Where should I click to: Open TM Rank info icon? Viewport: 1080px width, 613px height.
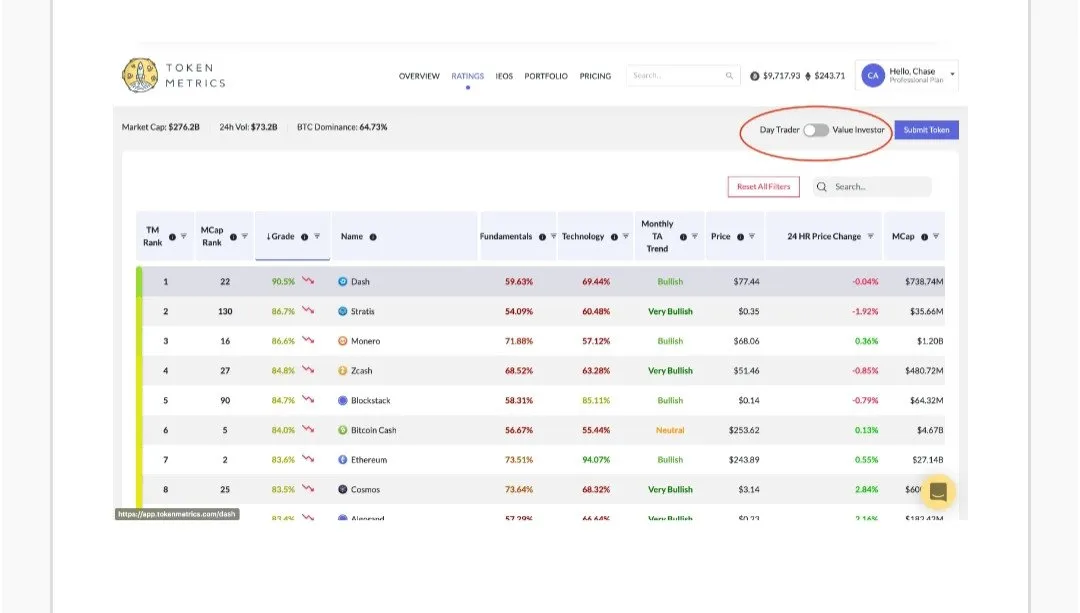coord(172,237)
